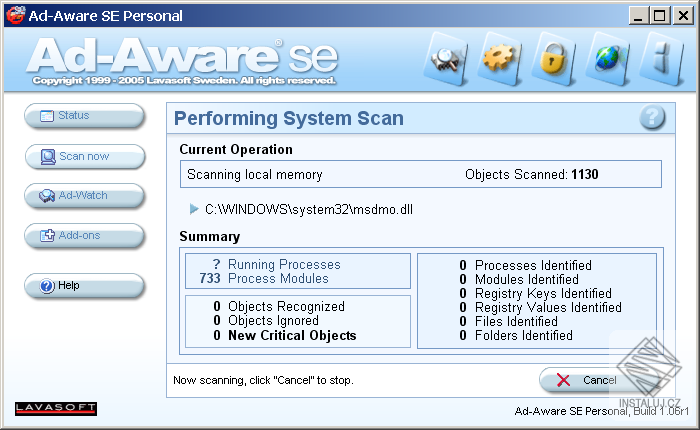Close the Ad-Aware window
700x430 pixels.
pyautogui.click(x=683, y=16)
